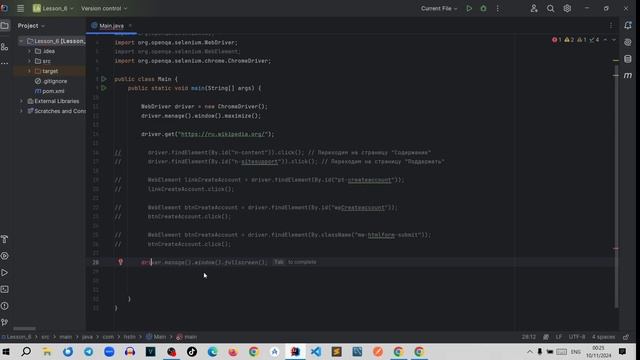Jump to next highlighted error arrow
The height and width of the screenshot is (360, 640).
click(614, 40)
